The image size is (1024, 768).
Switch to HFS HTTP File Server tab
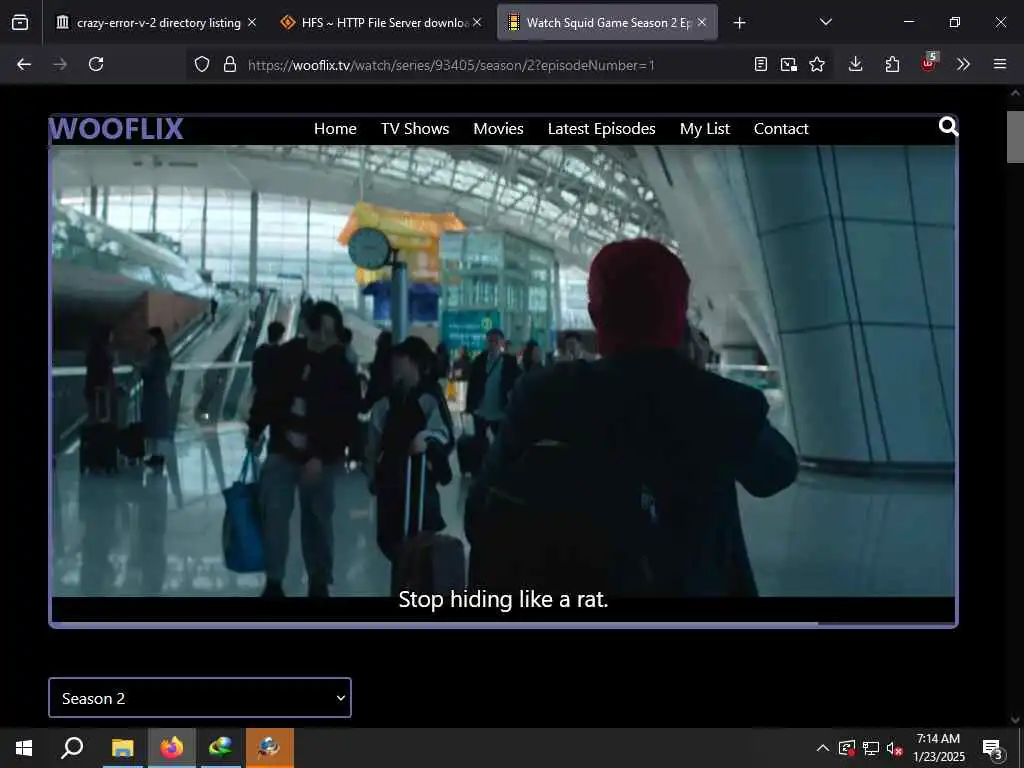(x=382, y=23)
